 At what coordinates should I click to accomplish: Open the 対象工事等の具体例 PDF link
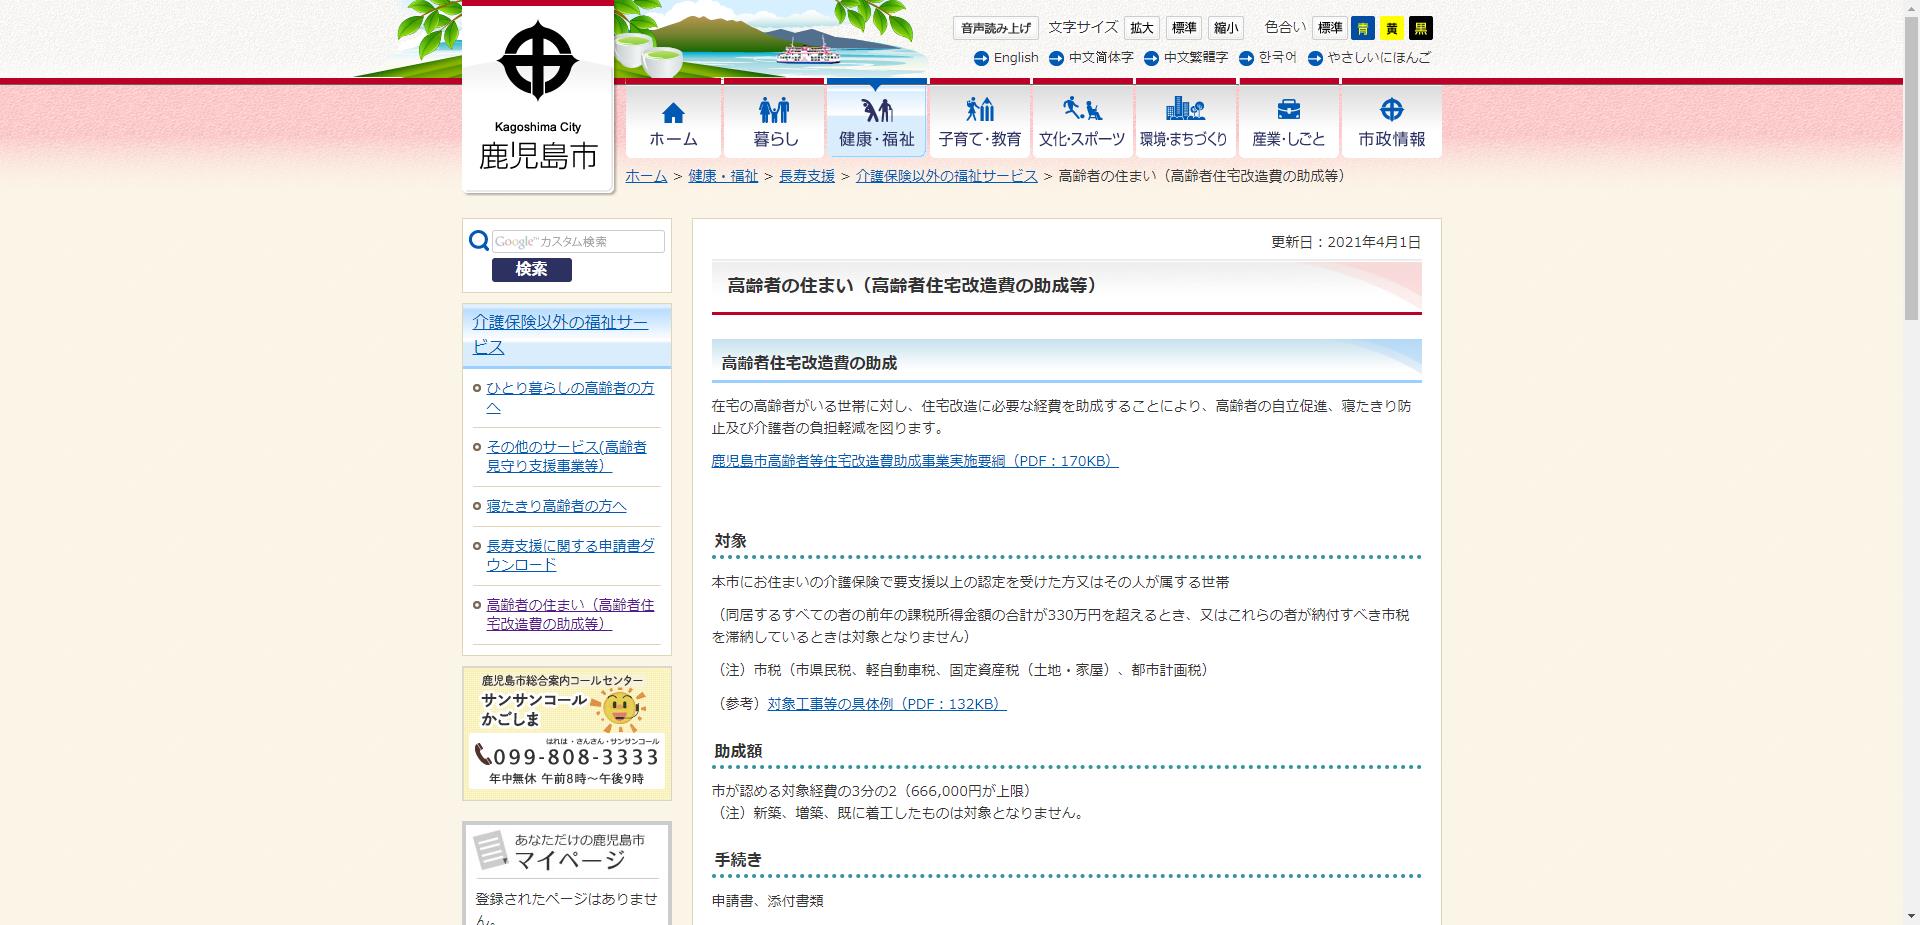tap(885, 704)
